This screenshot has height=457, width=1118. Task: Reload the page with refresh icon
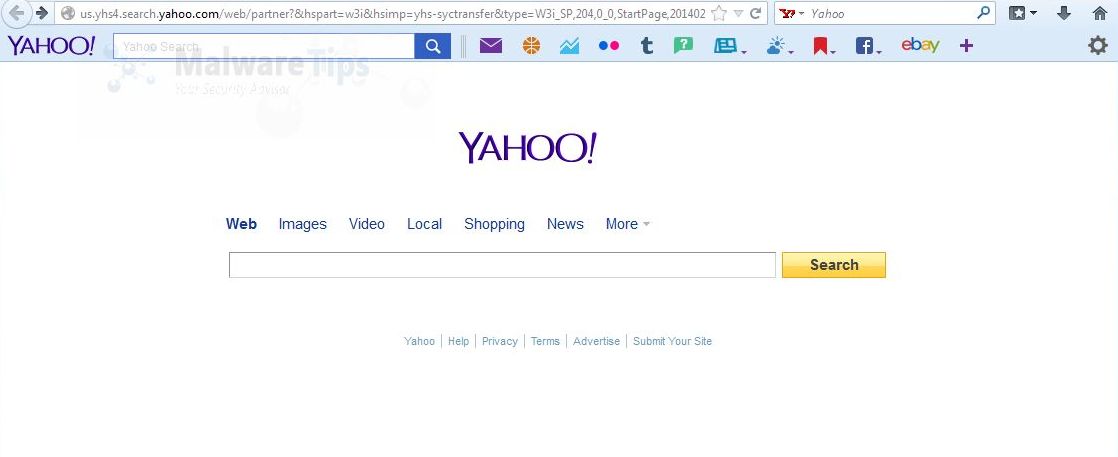tap(756, 13)
